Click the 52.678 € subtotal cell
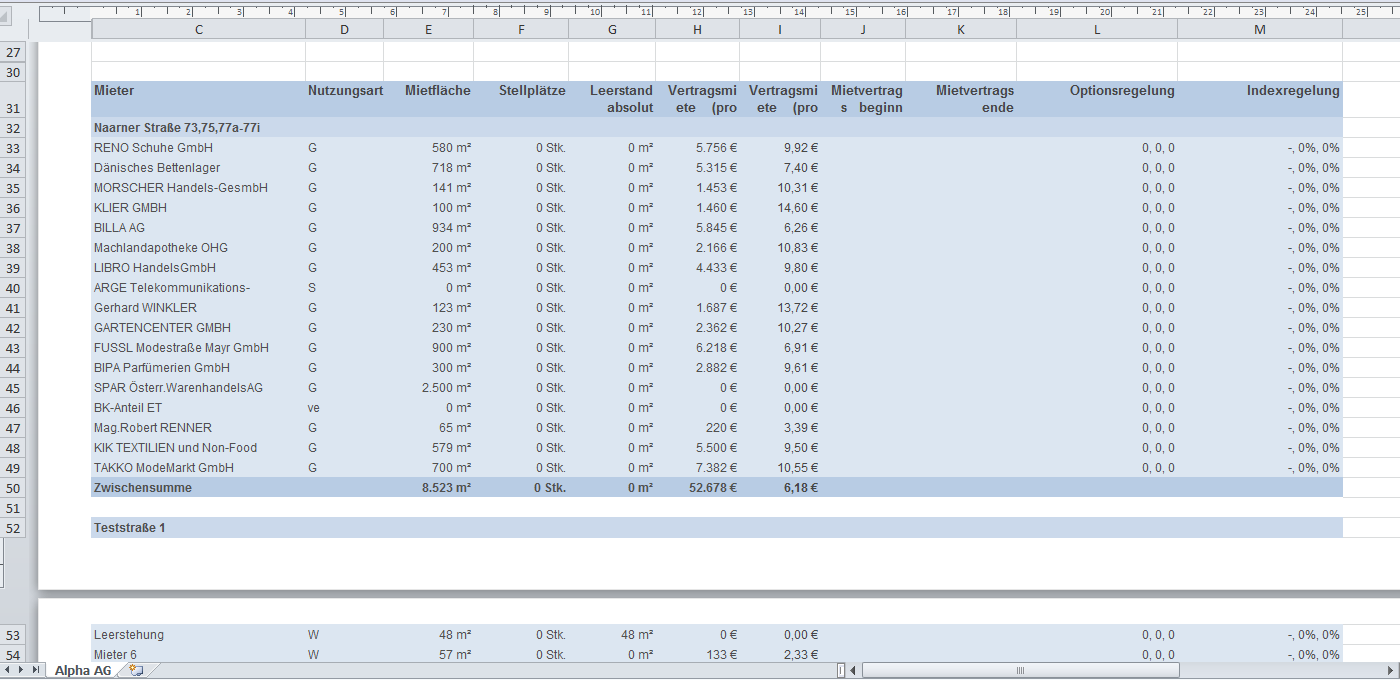The width and height of the screenshot is (1400, 680). (x=698, y=488)
